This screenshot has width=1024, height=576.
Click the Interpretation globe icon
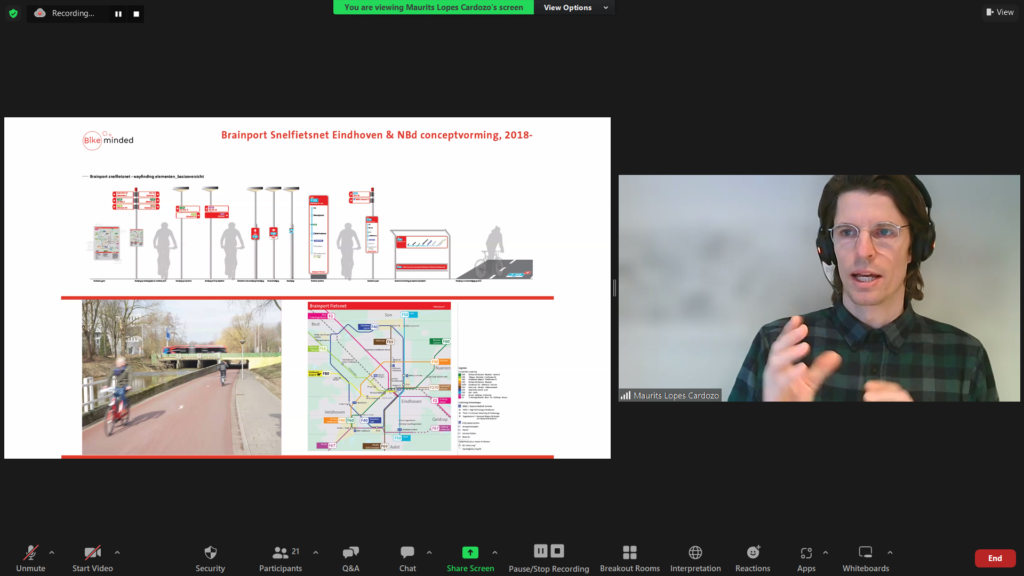click(x=695, y=553)
